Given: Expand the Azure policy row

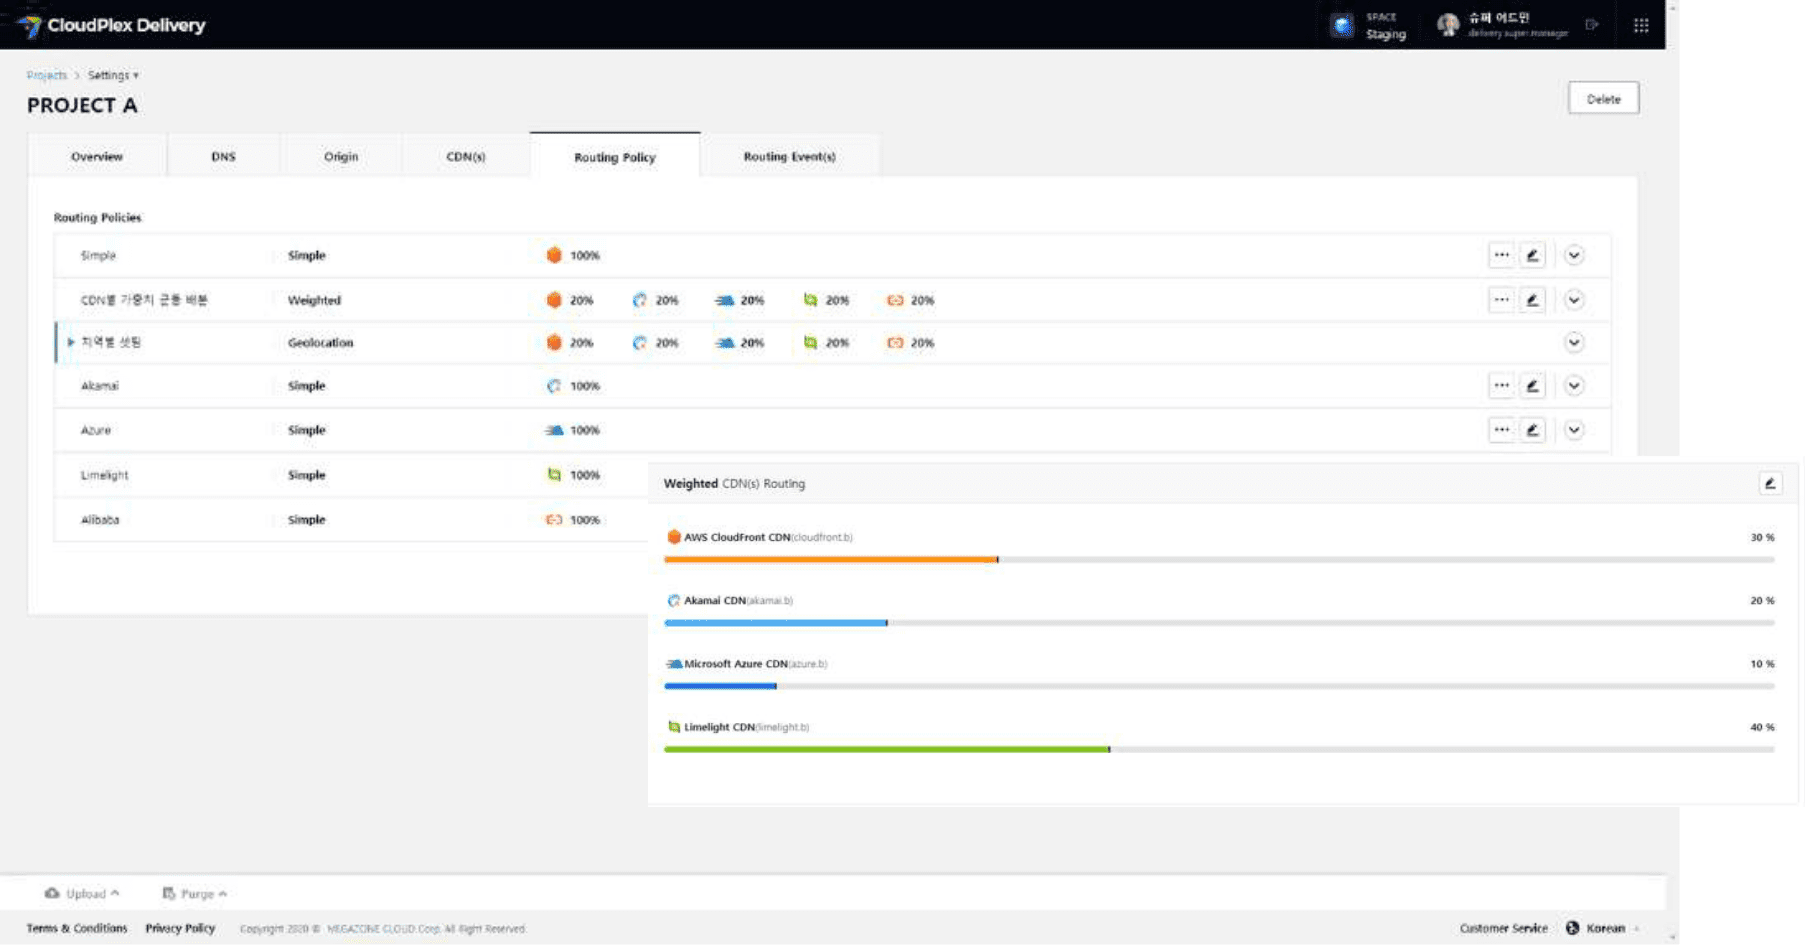Looking at the screenshot, I should point(1573,430).
